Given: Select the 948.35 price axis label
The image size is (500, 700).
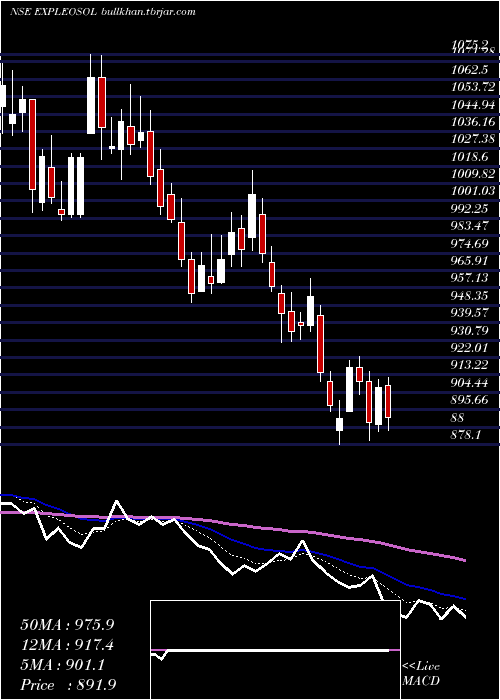Looking at the screenshot, I should [x=470, y=295].
